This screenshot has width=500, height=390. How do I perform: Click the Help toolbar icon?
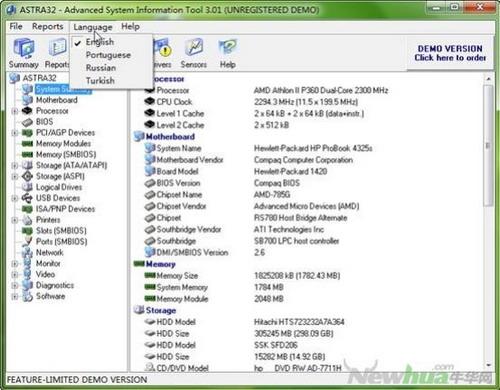coord(228,53)
